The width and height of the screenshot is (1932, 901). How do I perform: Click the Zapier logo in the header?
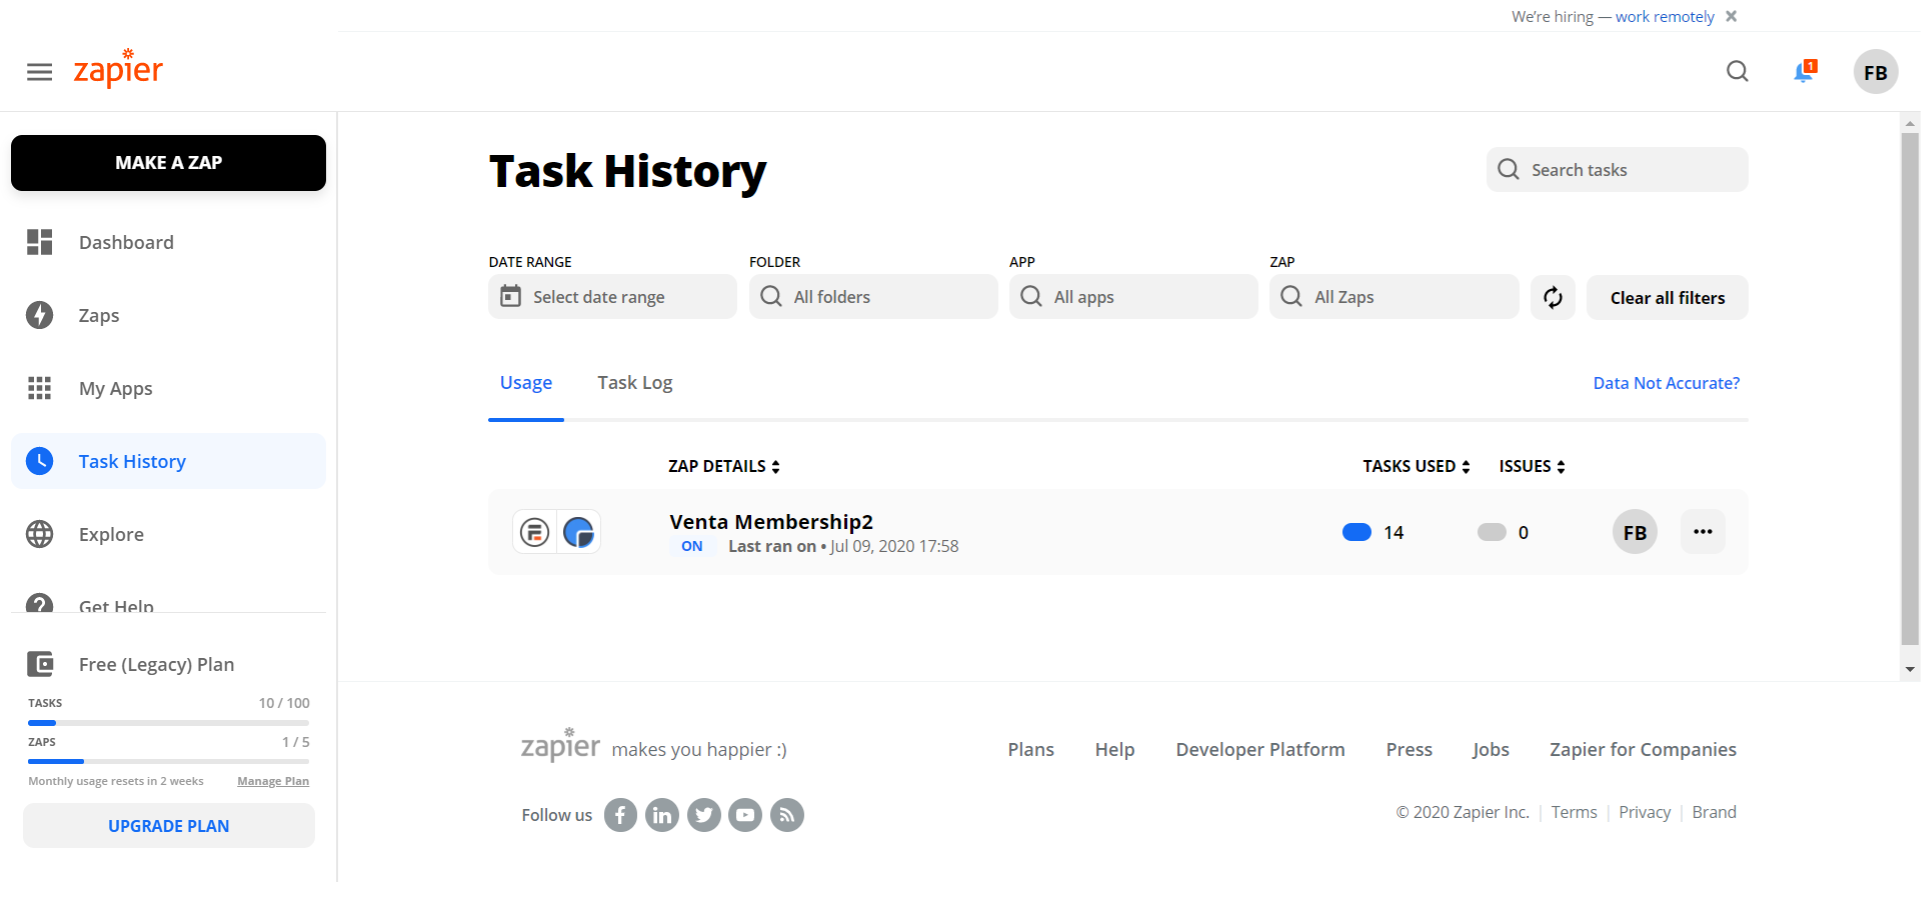118,68
